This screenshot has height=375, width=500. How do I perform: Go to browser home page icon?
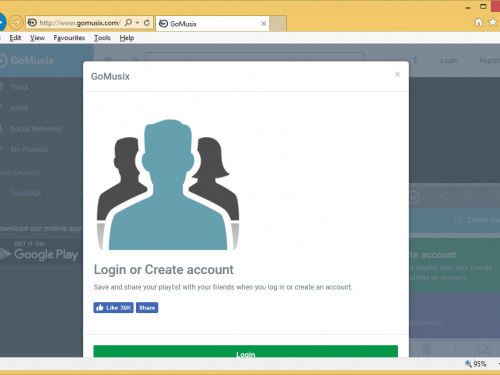[479, 22]
